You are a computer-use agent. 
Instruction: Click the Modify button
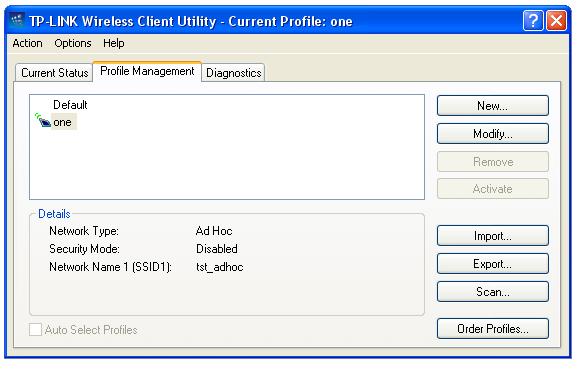492,133
